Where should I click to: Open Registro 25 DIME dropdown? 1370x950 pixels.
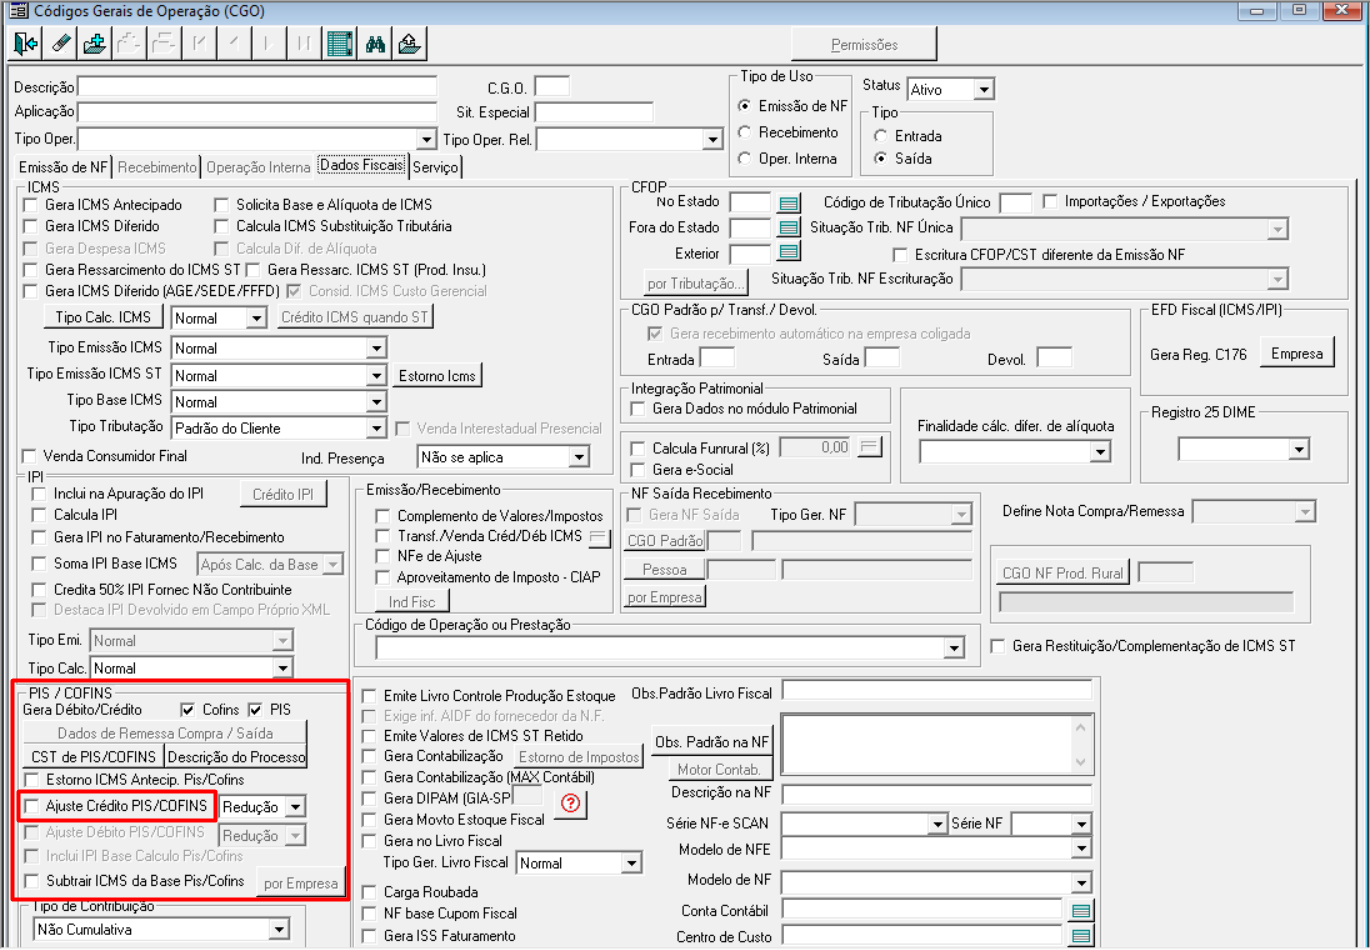[x=1299, y=450]
